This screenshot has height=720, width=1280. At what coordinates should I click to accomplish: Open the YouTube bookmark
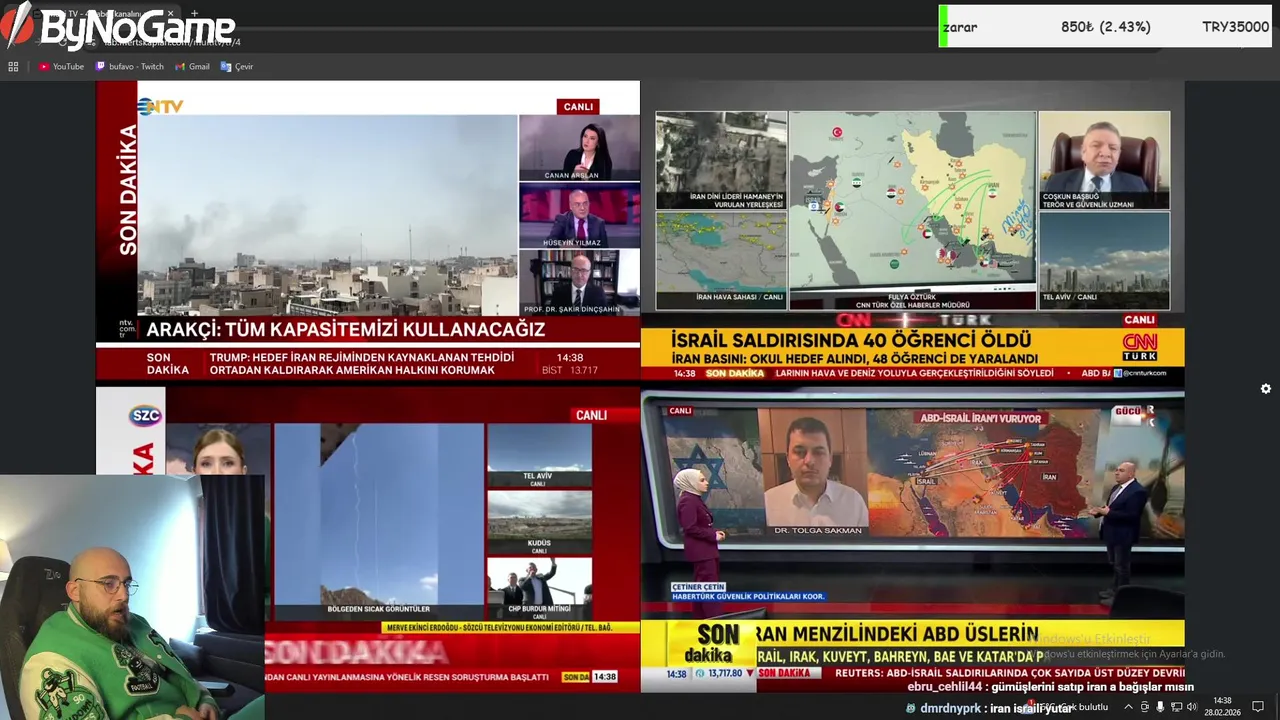[x=61, y=67]
